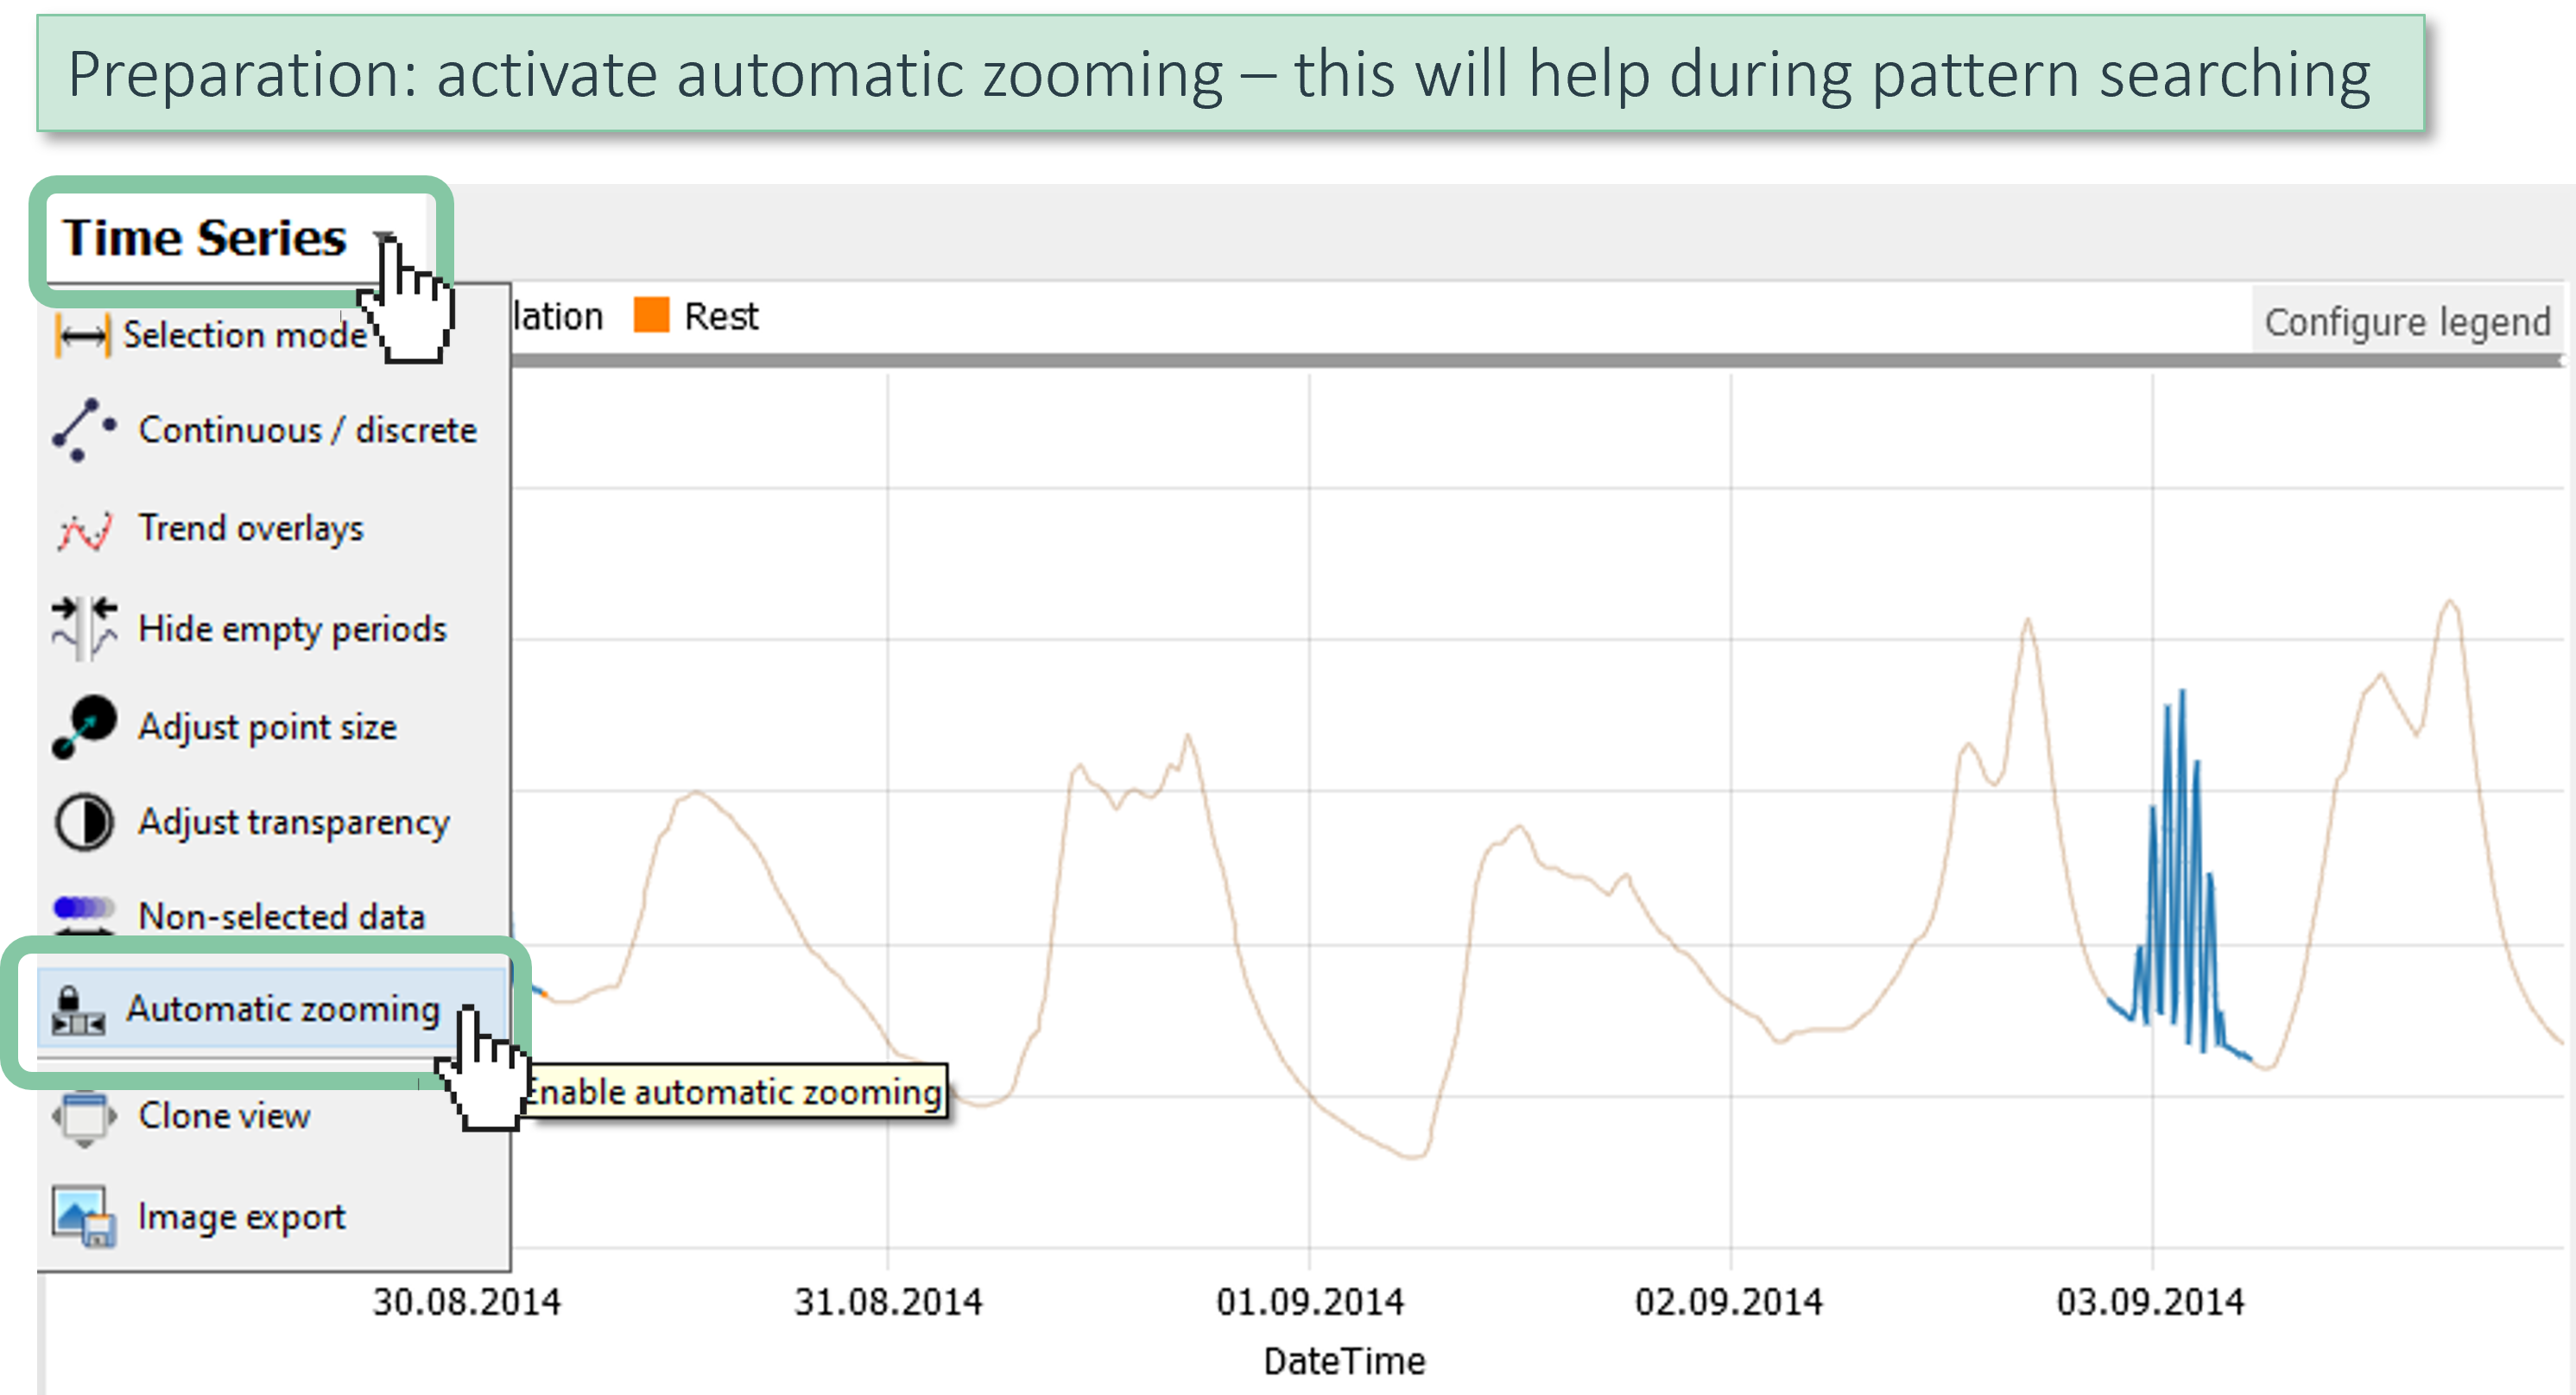Click the Clone view icon
This screenshot has height=1395, width=2576.
point(84,1117)
